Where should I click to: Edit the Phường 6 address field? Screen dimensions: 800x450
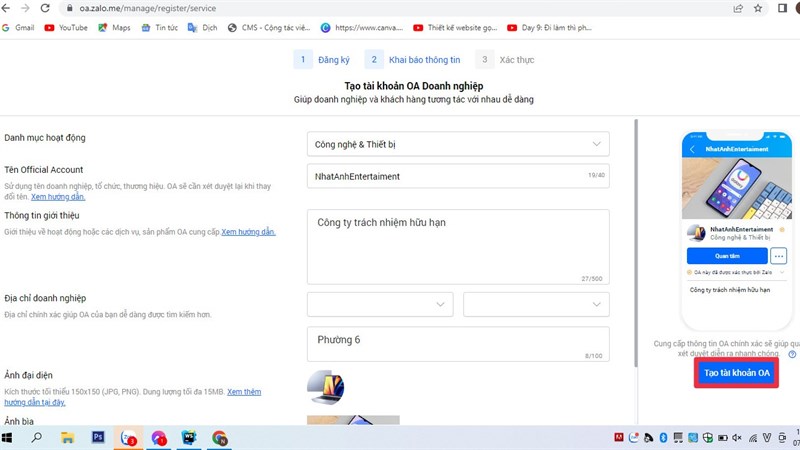tap(458, 344)
